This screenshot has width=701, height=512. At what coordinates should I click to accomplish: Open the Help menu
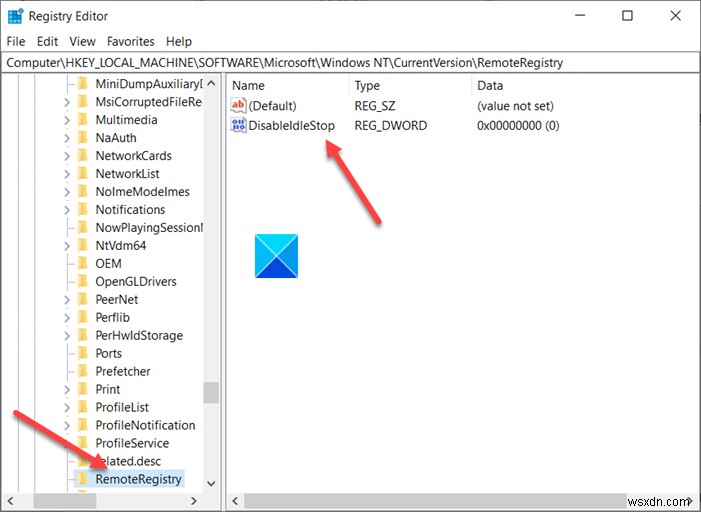coord(179,41)
